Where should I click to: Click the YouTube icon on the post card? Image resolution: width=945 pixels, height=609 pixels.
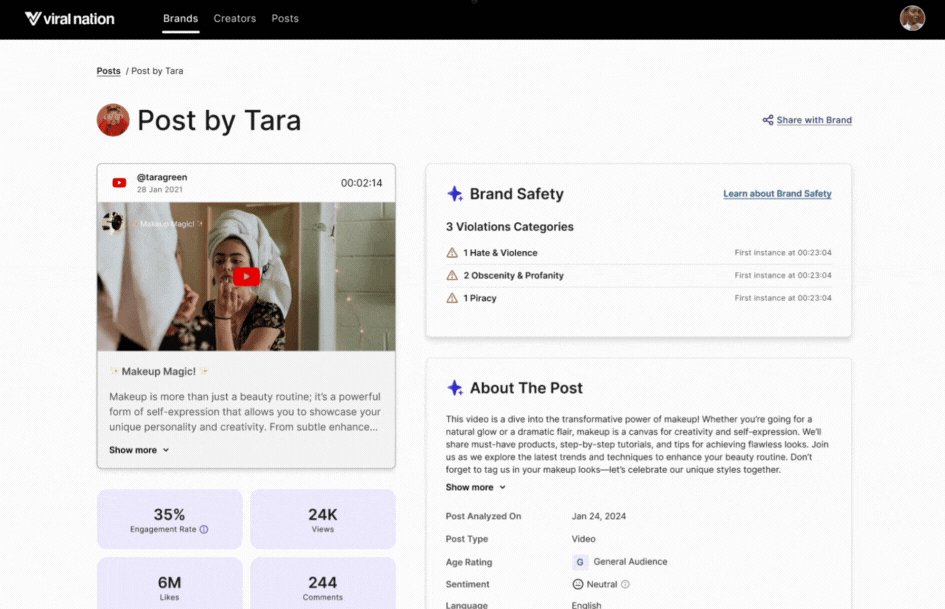coord(119,182)
